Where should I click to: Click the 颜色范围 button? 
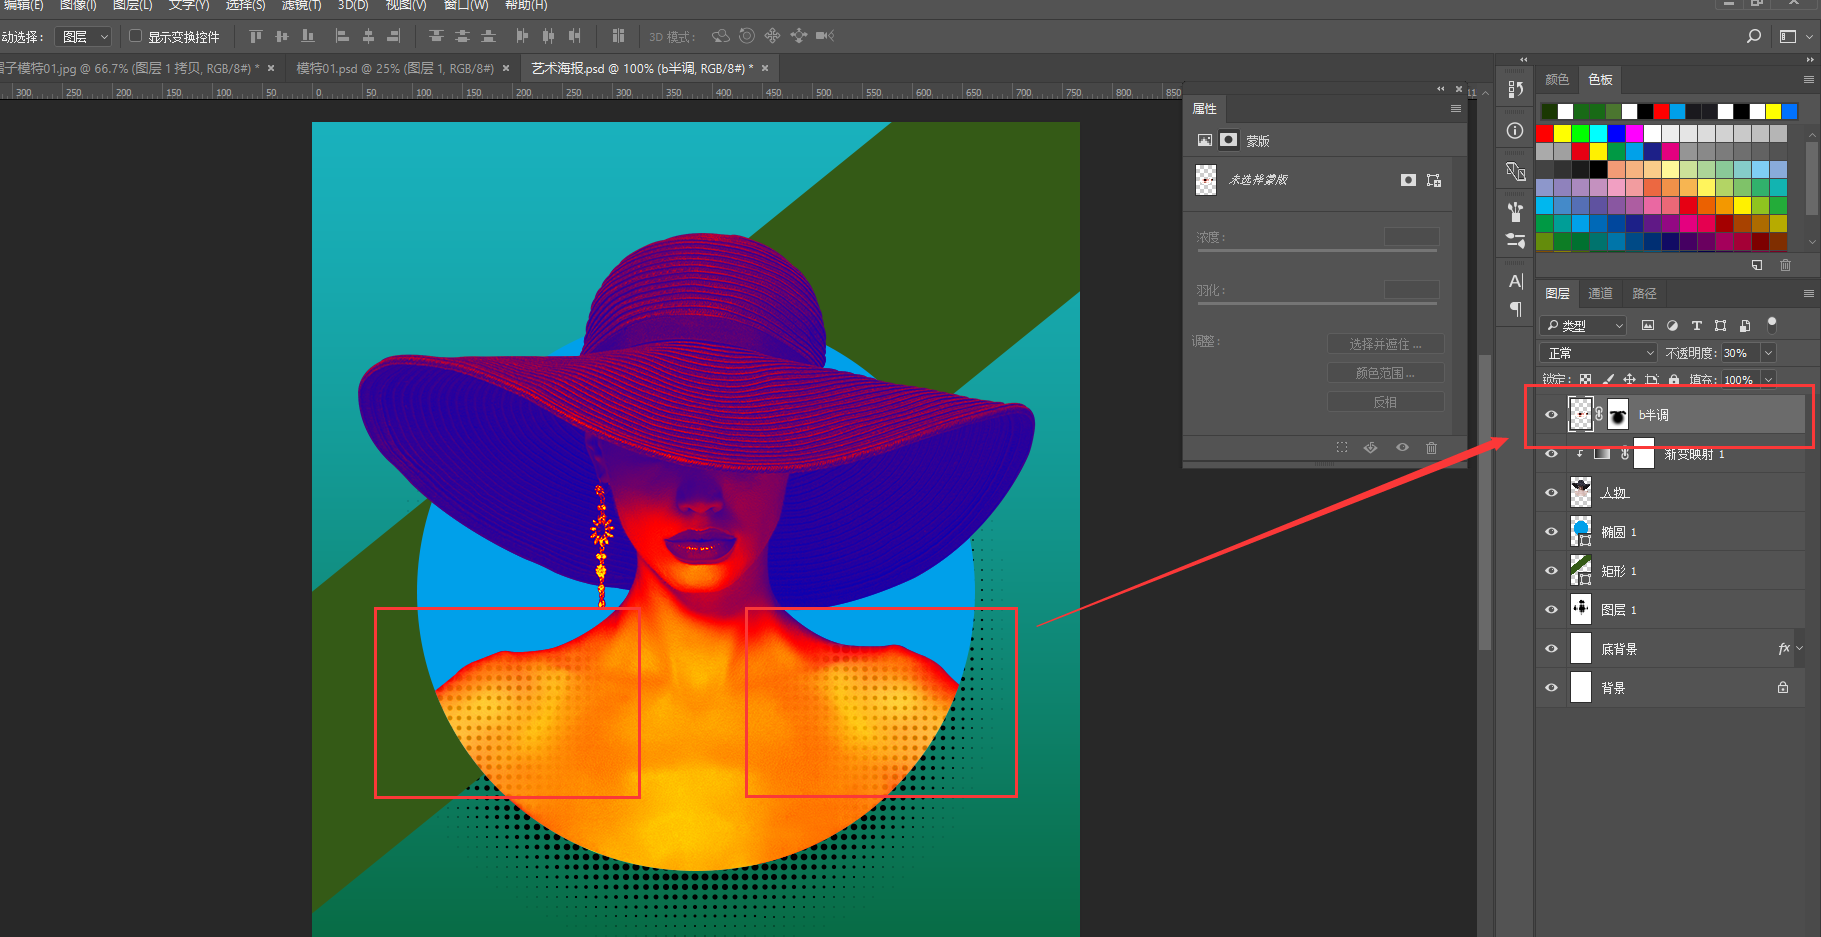tap(1385, 373)
